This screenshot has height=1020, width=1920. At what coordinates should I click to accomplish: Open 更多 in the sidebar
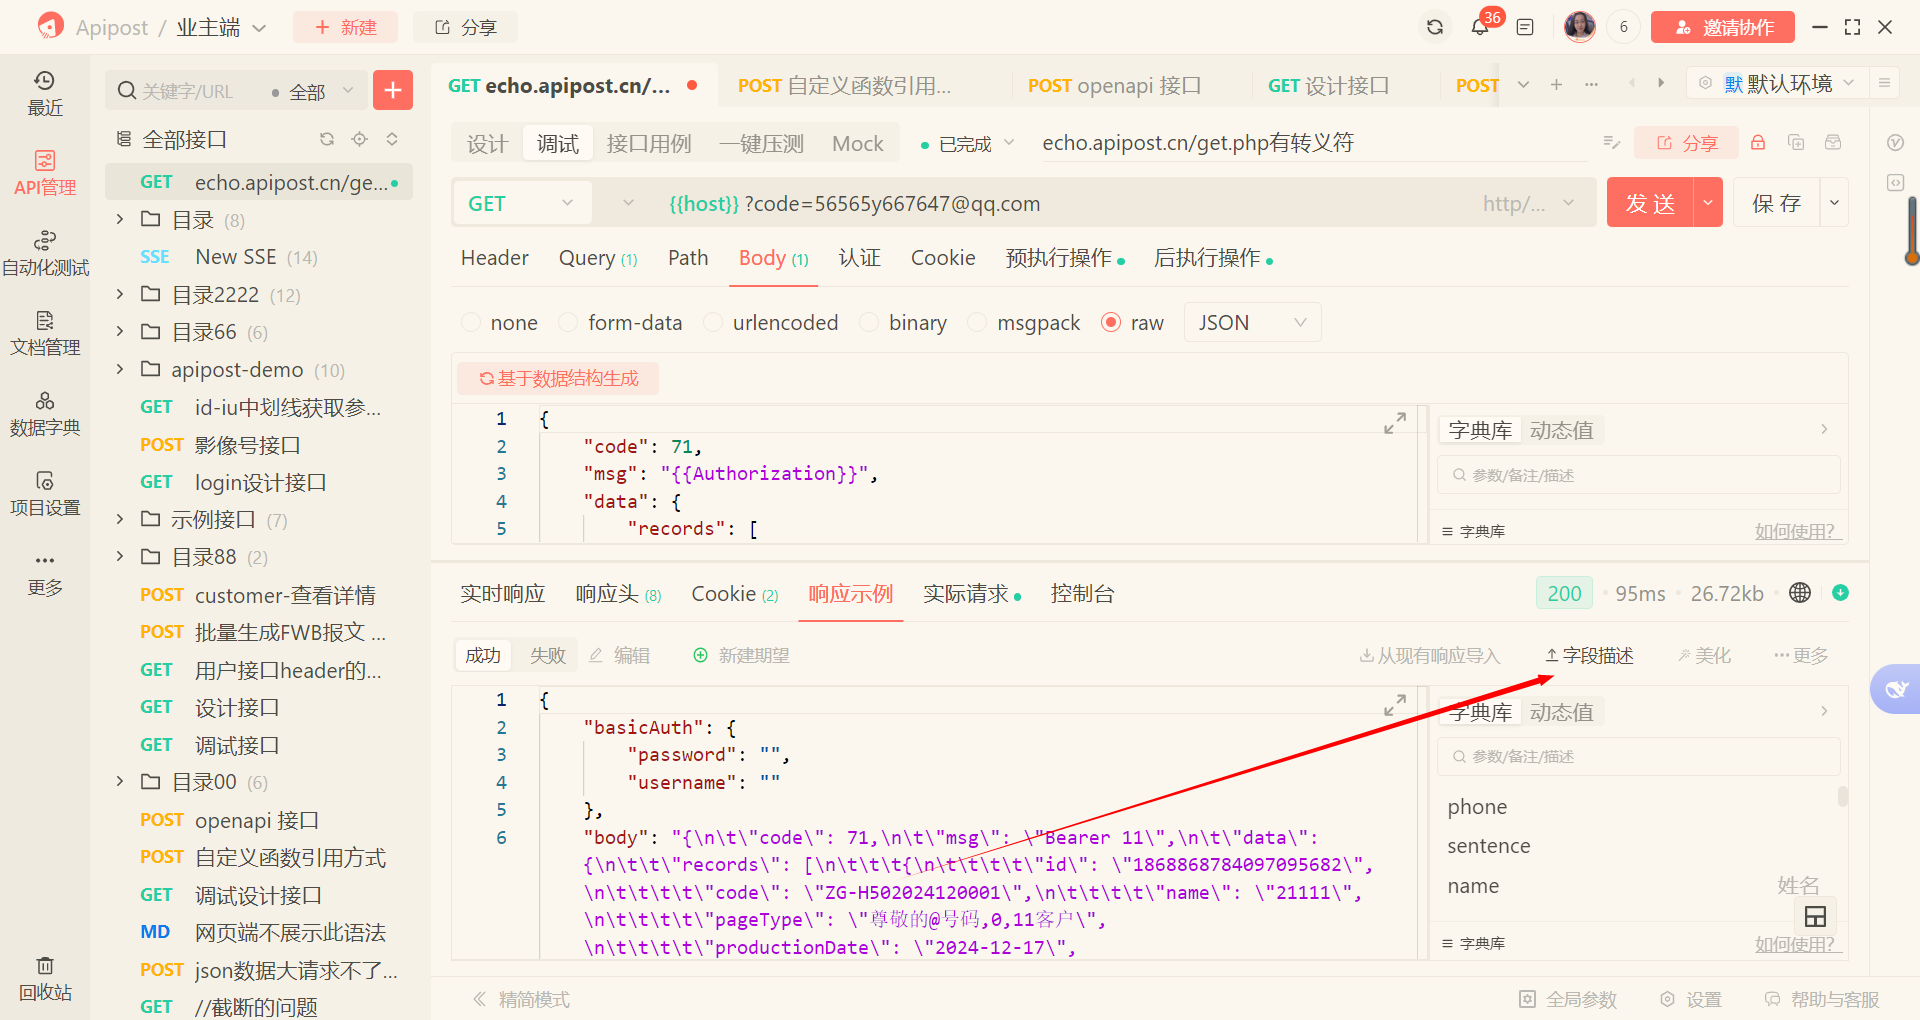click(45, 573)
